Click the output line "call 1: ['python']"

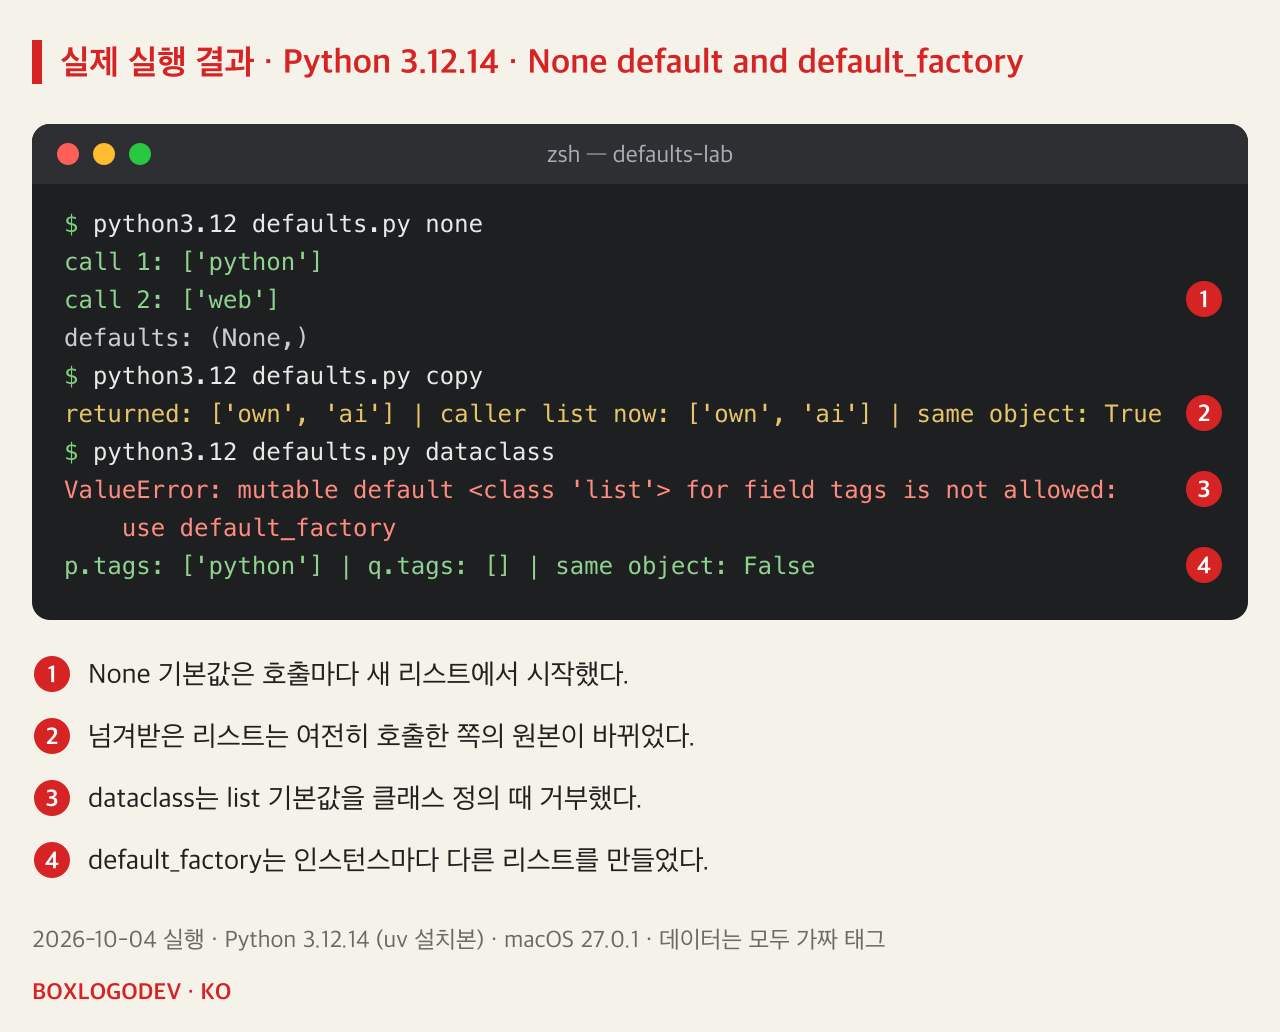pyautogui.click(x=193, y=262)
